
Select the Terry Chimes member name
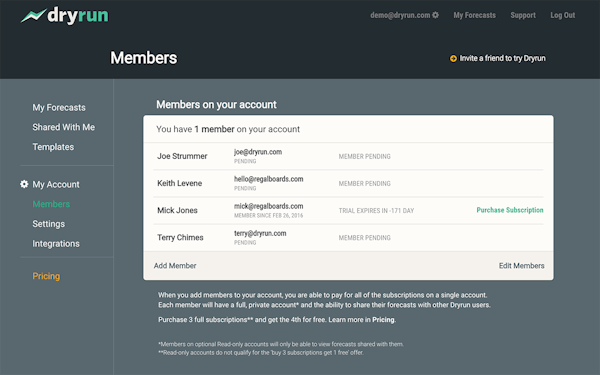pos(180,238)
